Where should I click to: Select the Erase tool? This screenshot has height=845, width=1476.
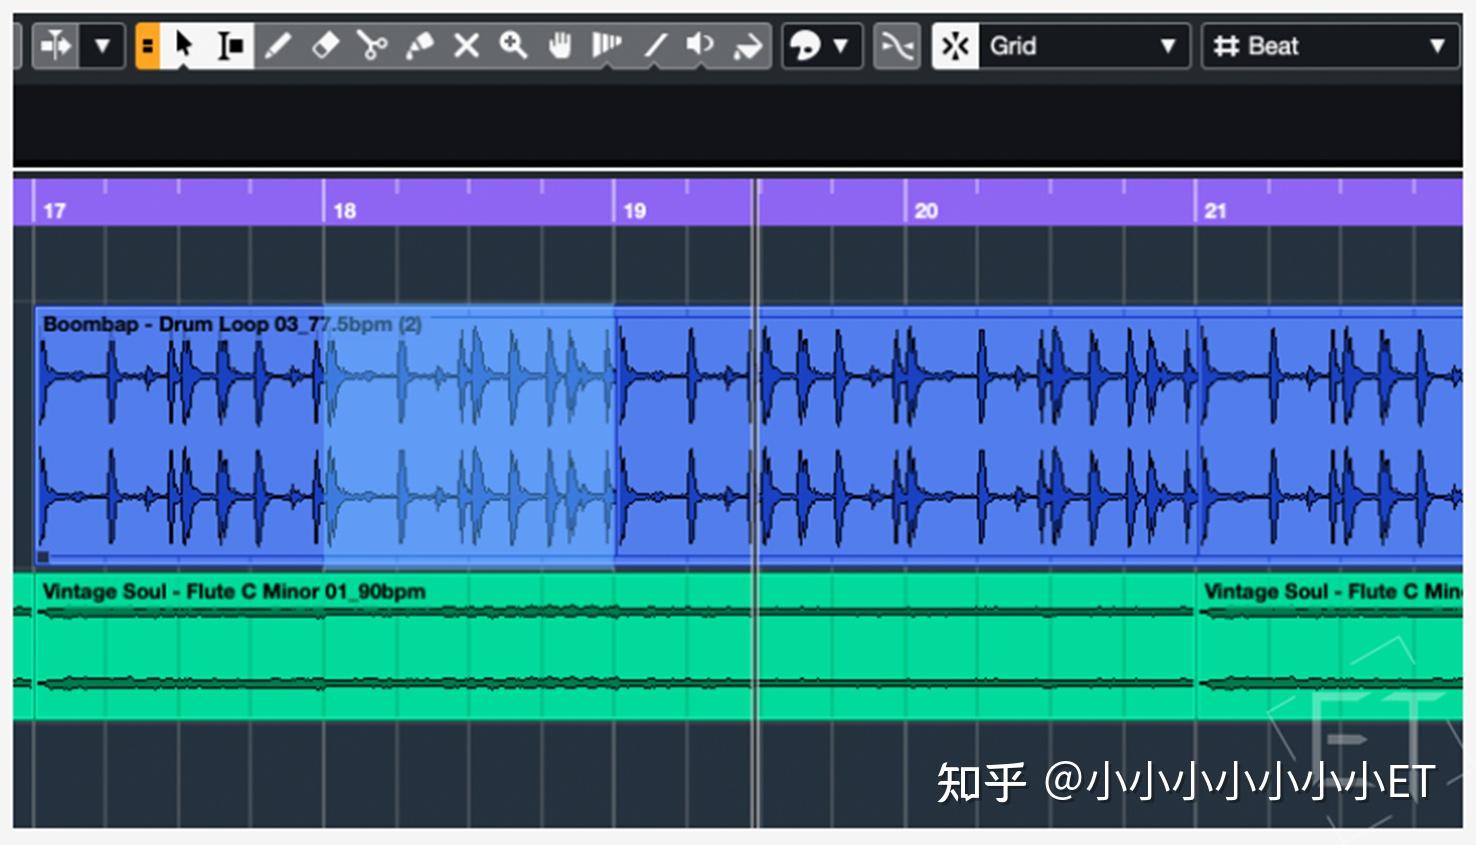tap(325, 45)
